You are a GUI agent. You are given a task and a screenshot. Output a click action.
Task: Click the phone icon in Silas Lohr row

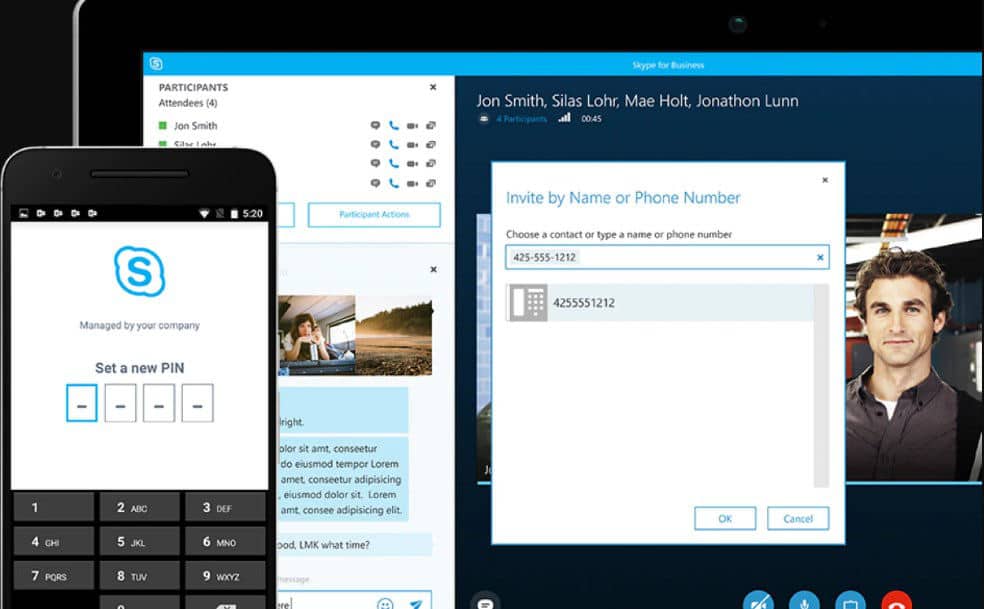[393, 144]
